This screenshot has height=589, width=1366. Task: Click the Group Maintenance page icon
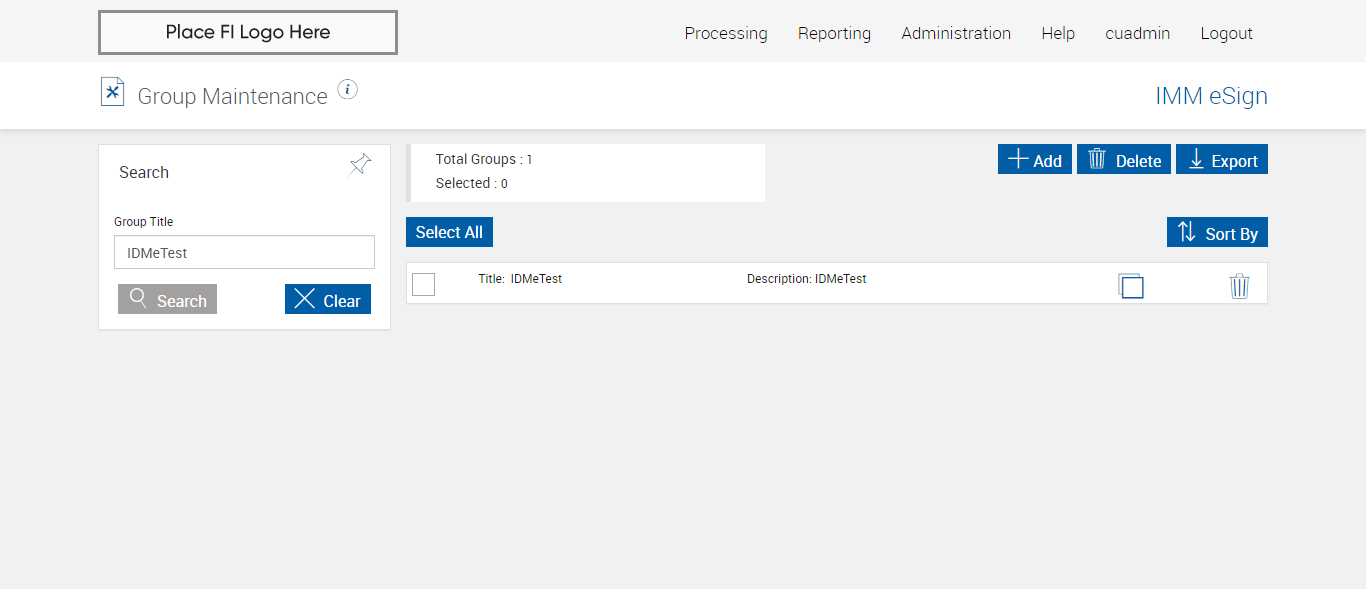(112, 92)
